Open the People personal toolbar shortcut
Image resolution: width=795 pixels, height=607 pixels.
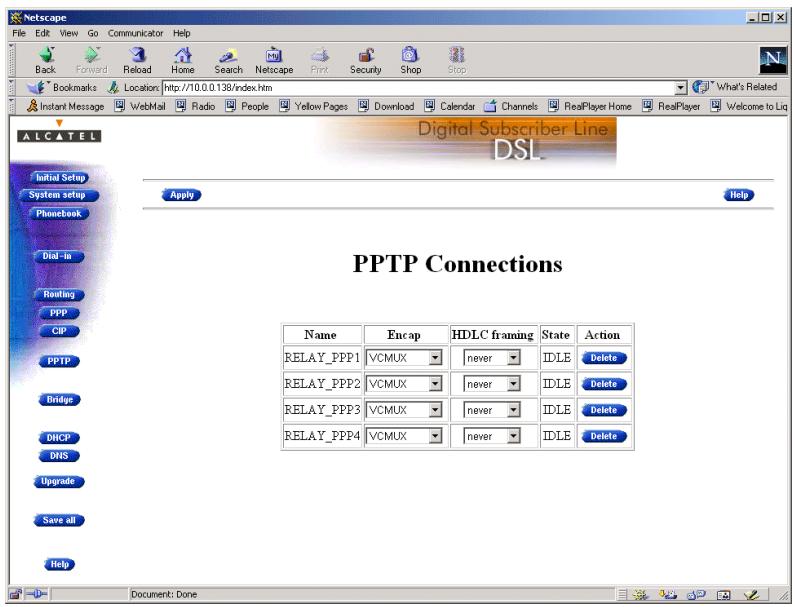tap(247, 106)
